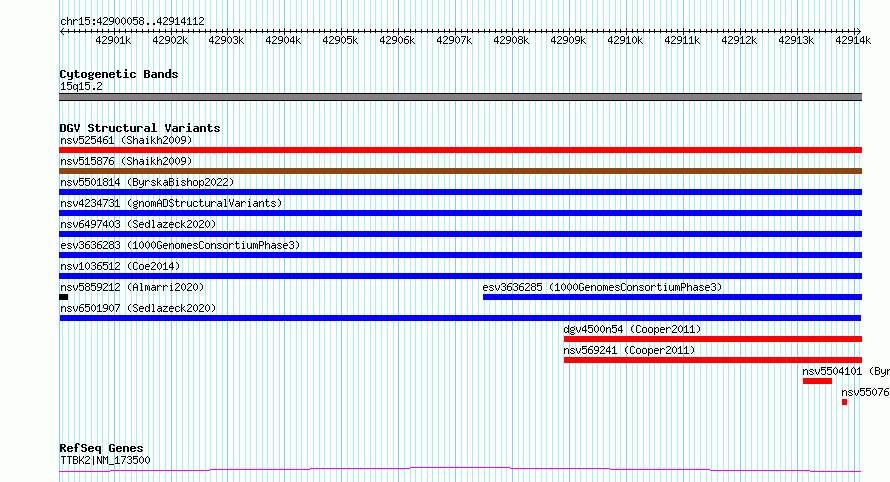Open esv3636283 (1000GenomesConsortiumPhase3) label

180,245
